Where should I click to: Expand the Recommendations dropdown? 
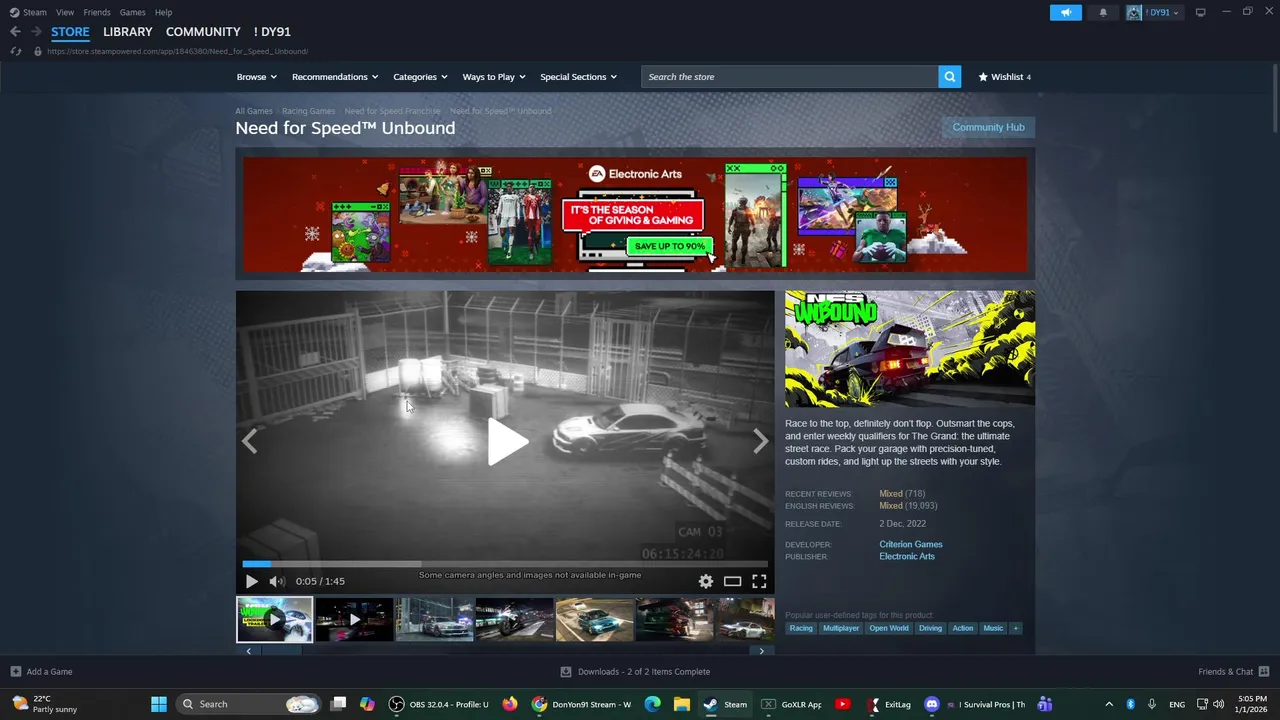(335, 77)
